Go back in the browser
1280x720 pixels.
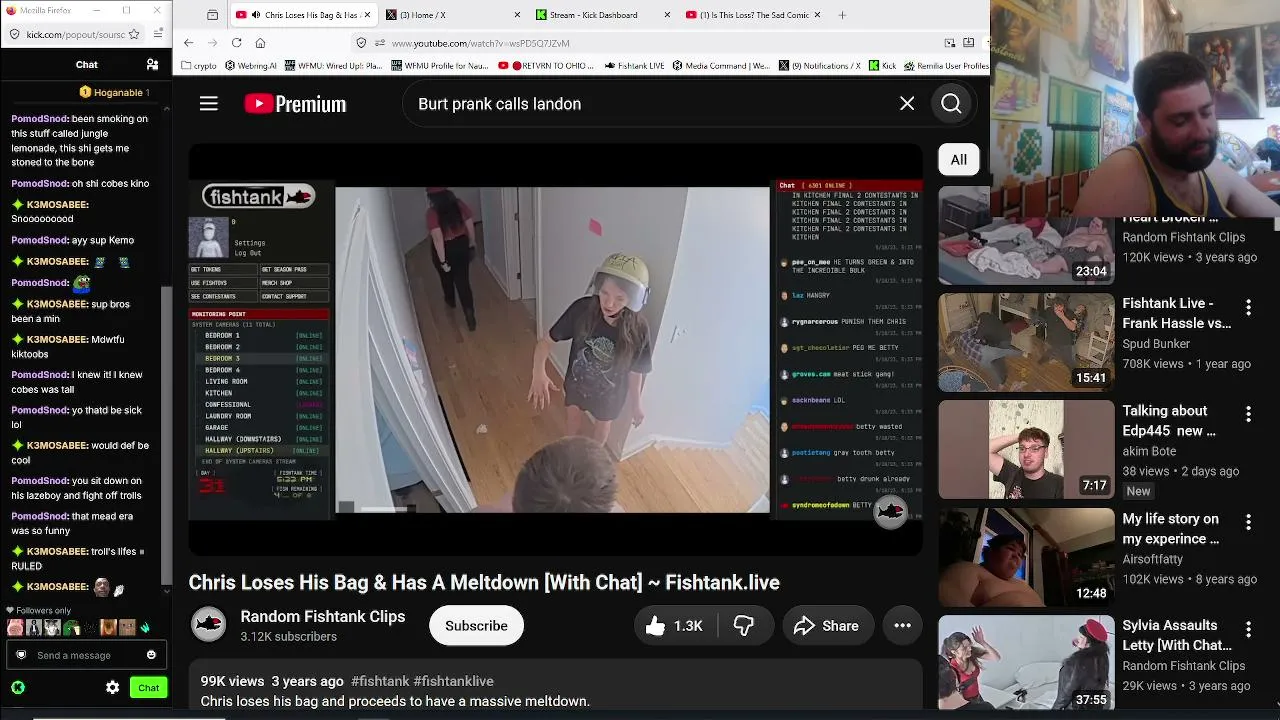coord(188,43)
